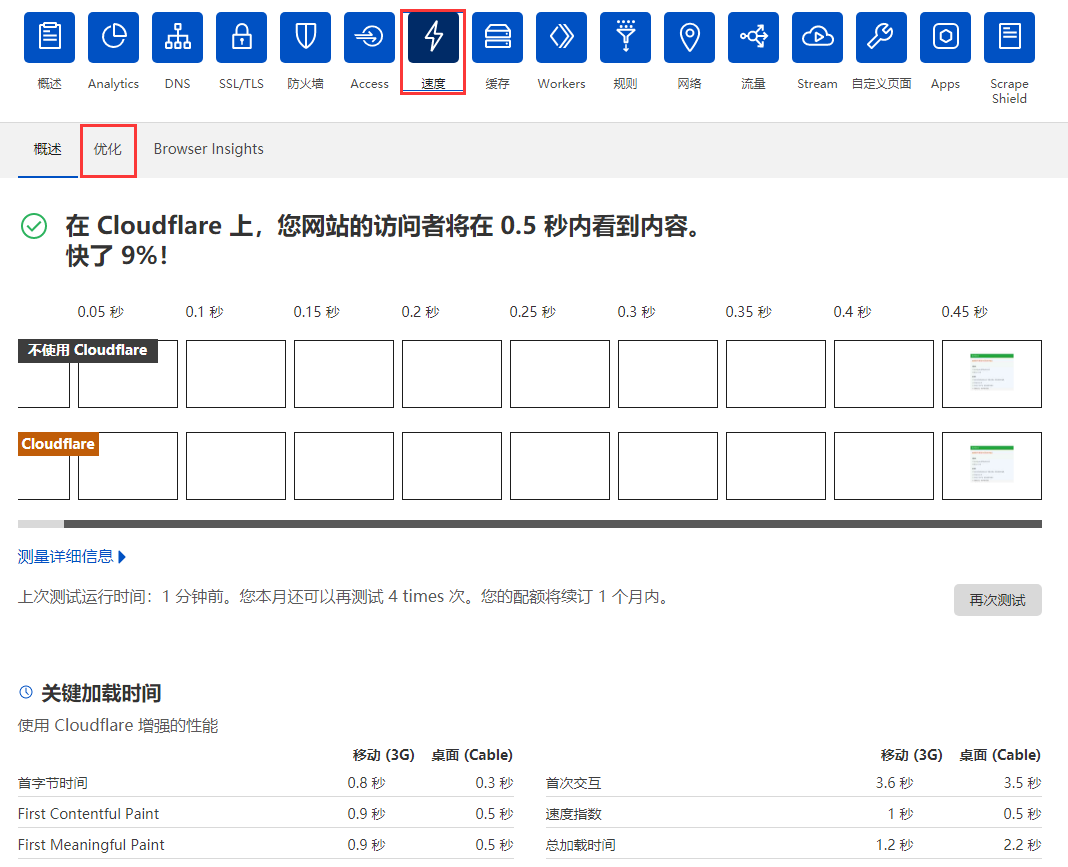
Task: Click the 不使用 Cloudflare row label
Action: click(x=88, y=350)
